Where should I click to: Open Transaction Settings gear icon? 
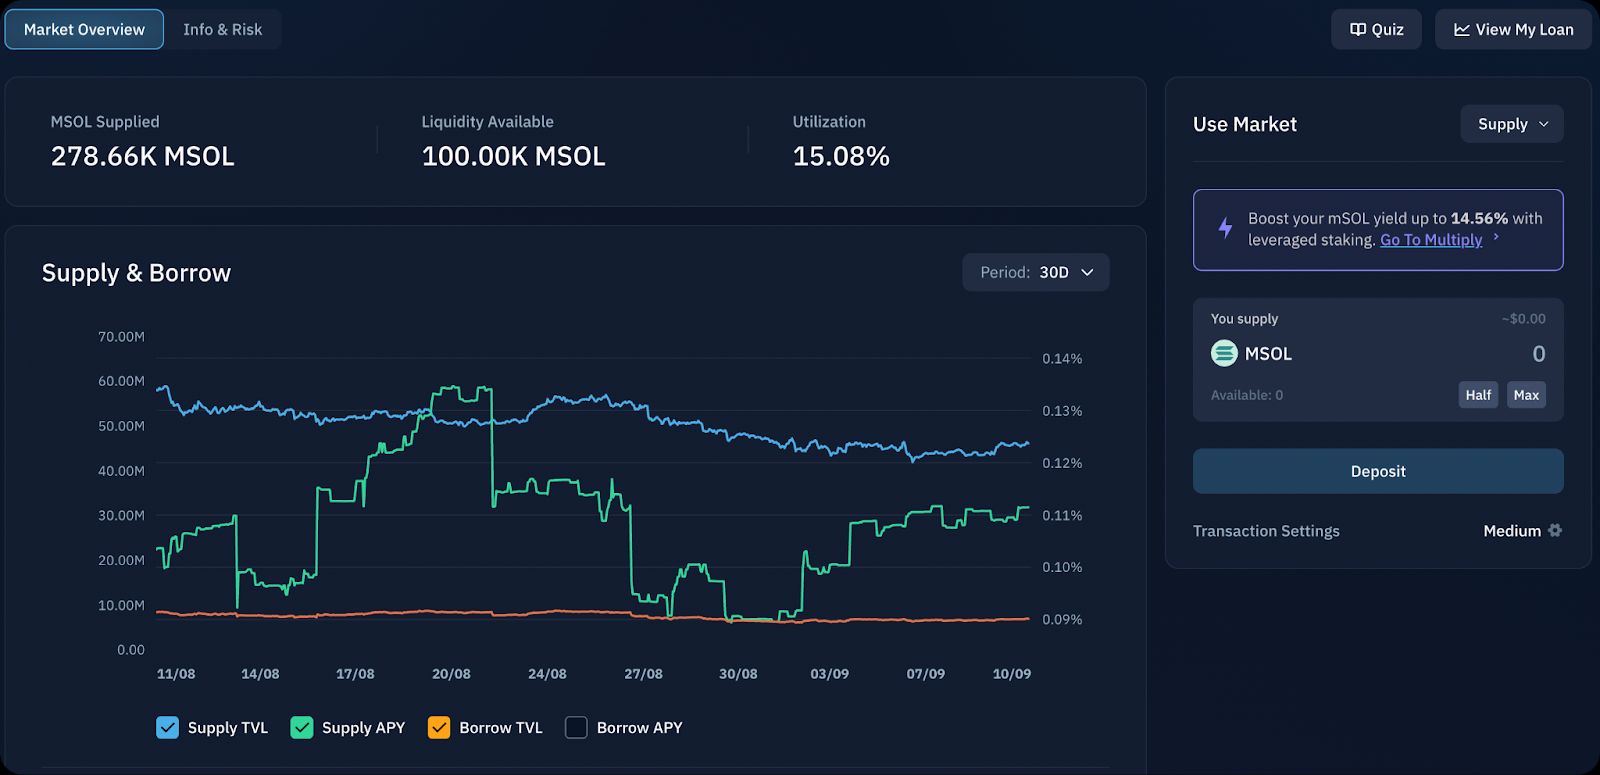pyautogui.click(x=1555, y=530)
